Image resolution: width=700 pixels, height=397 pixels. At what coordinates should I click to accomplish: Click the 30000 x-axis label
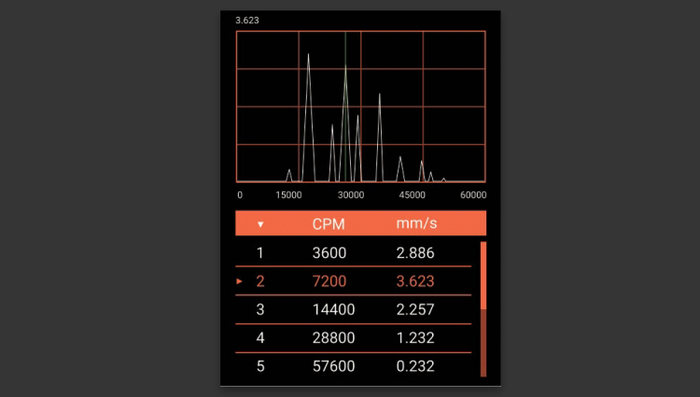(x=350, y=195)
